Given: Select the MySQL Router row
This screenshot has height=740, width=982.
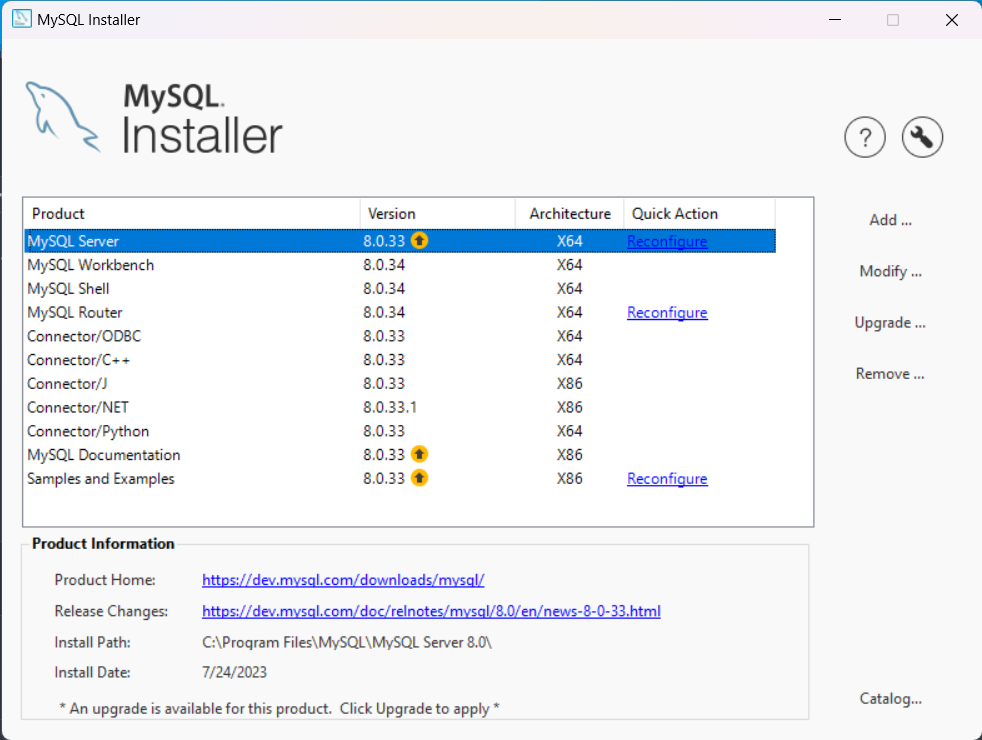Looking at the screenshot, I should [400, 312].
